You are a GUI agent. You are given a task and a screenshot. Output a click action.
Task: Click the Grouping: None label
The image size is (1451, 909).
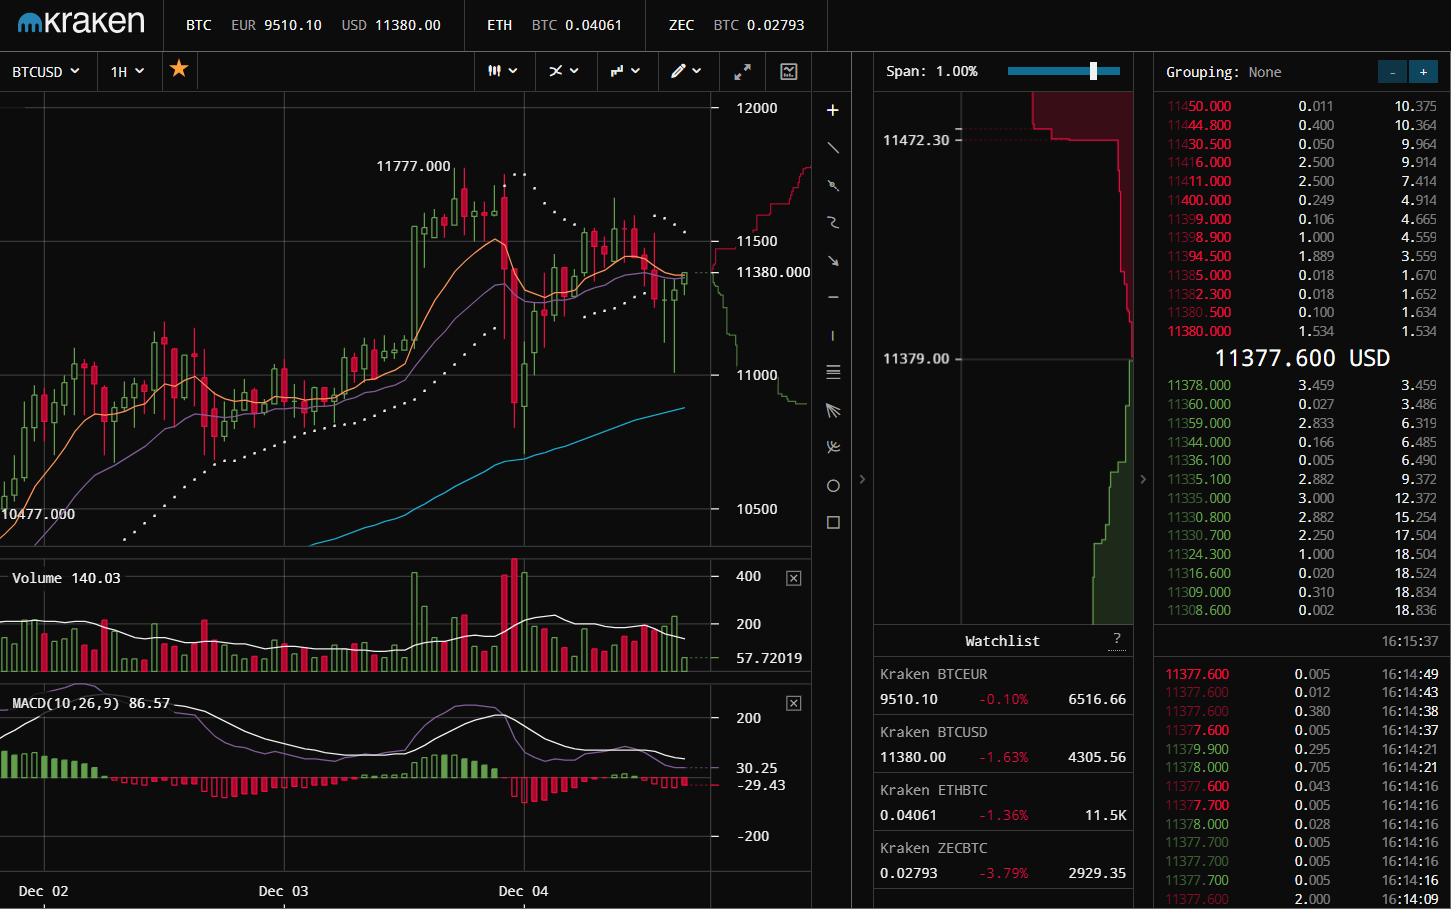coord(1224,72)
